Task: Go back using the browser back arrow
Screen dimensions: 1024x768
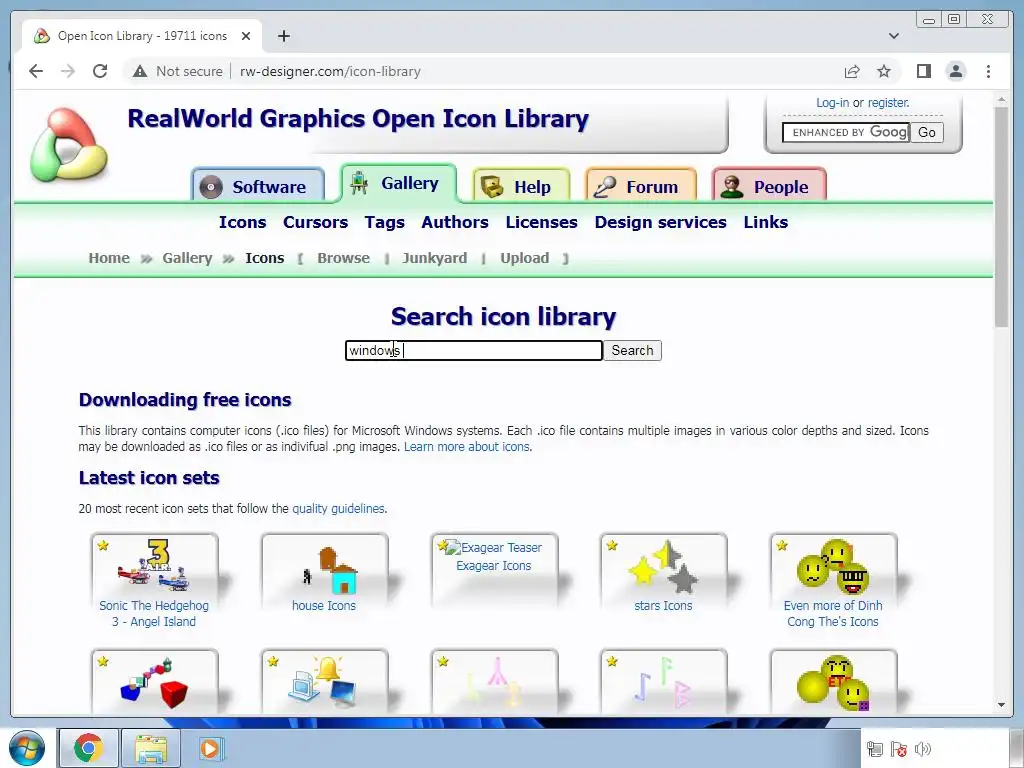Action: point(36,71)
